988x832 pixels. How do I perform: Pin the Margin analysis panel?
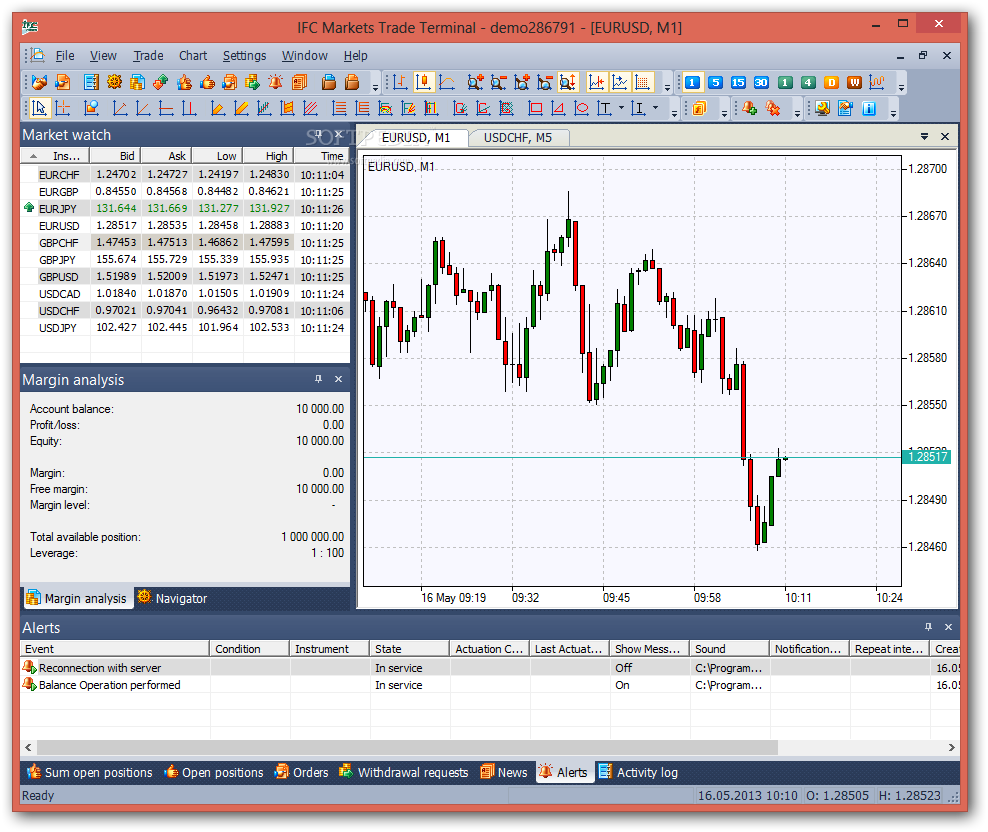point(318,379)
